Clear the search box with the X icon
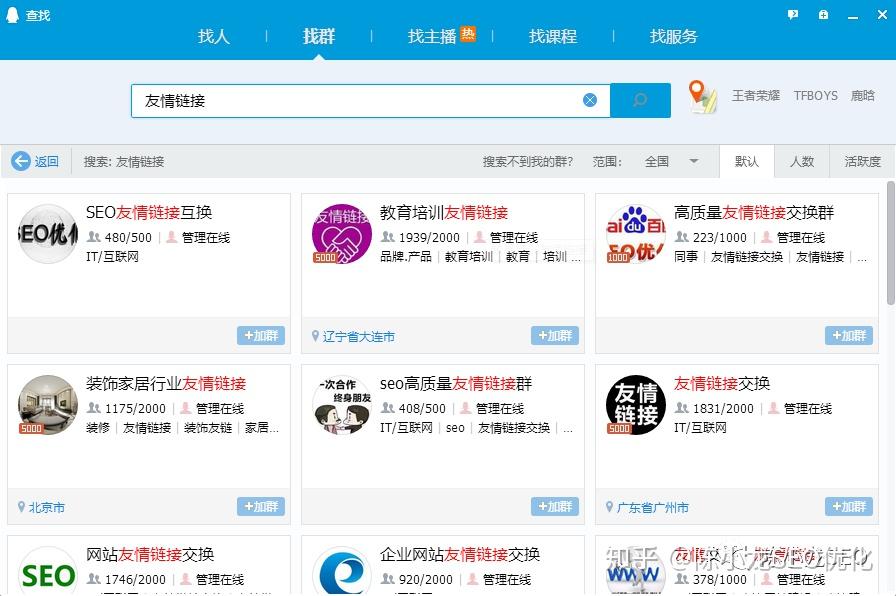 coord(590,99)
